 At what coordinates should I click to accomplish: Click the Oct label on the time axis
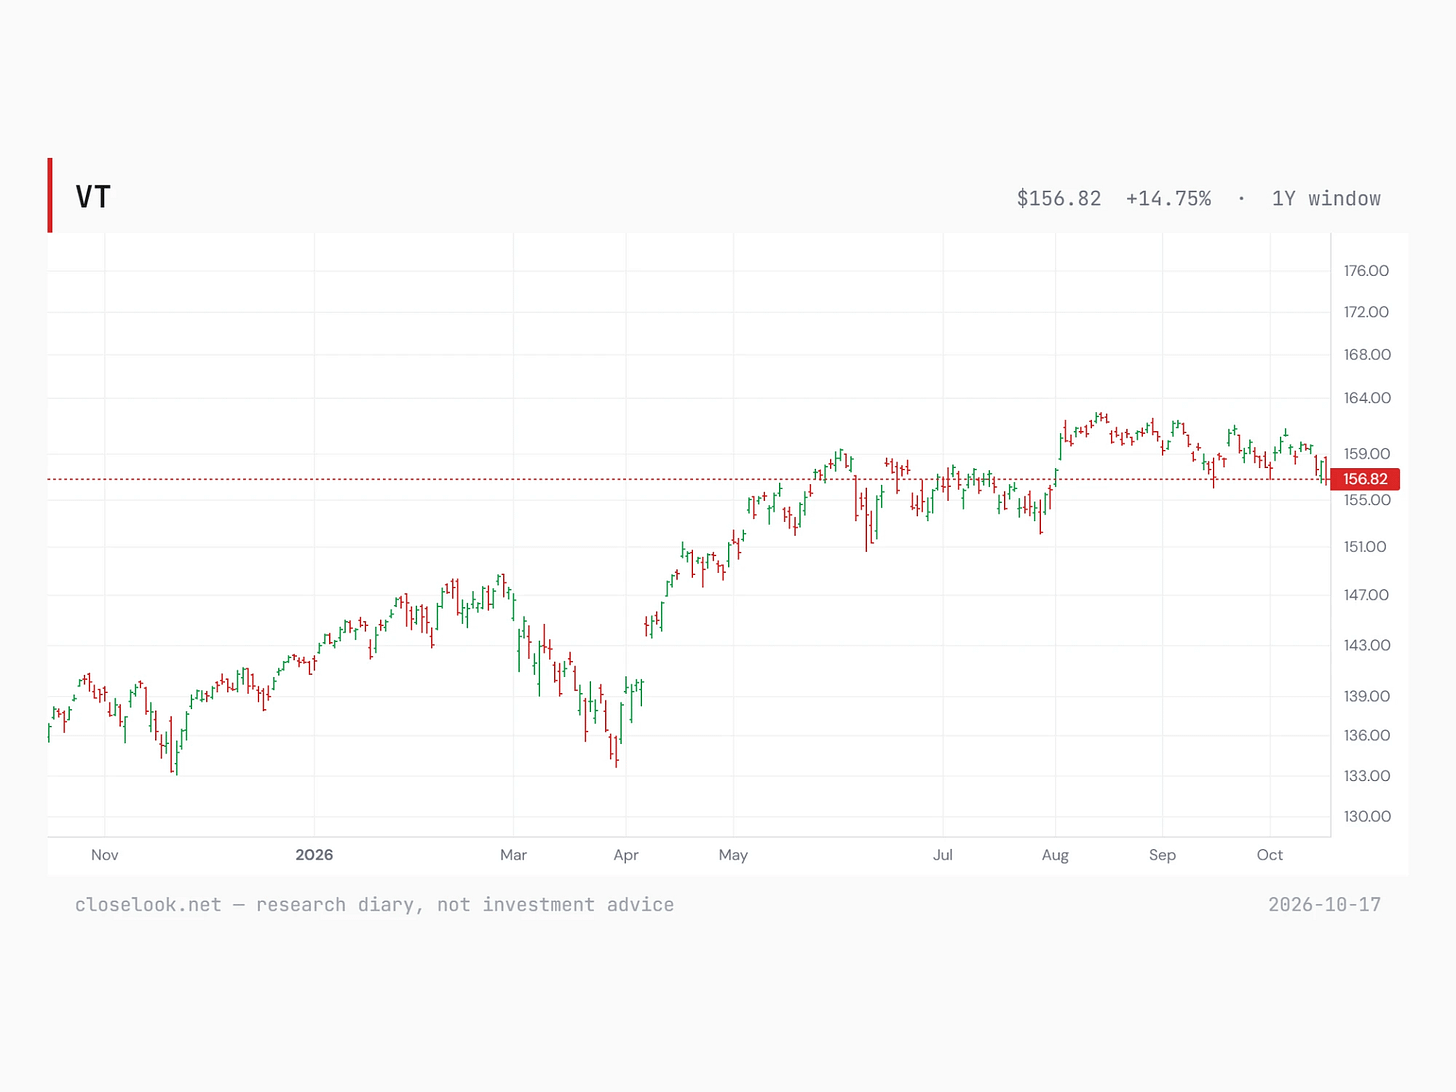coord(1270,855)
